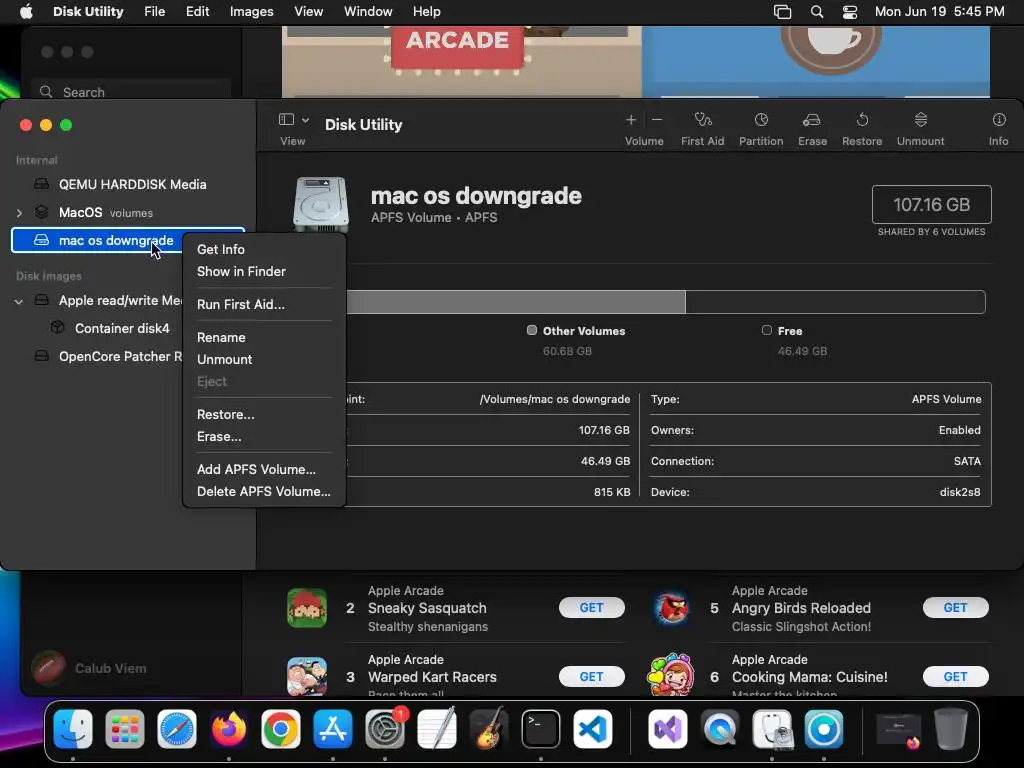The height and width of the screenshot is (768, 1024).
Task: Open Terminal from the Dock
Action: click(541, 729)
